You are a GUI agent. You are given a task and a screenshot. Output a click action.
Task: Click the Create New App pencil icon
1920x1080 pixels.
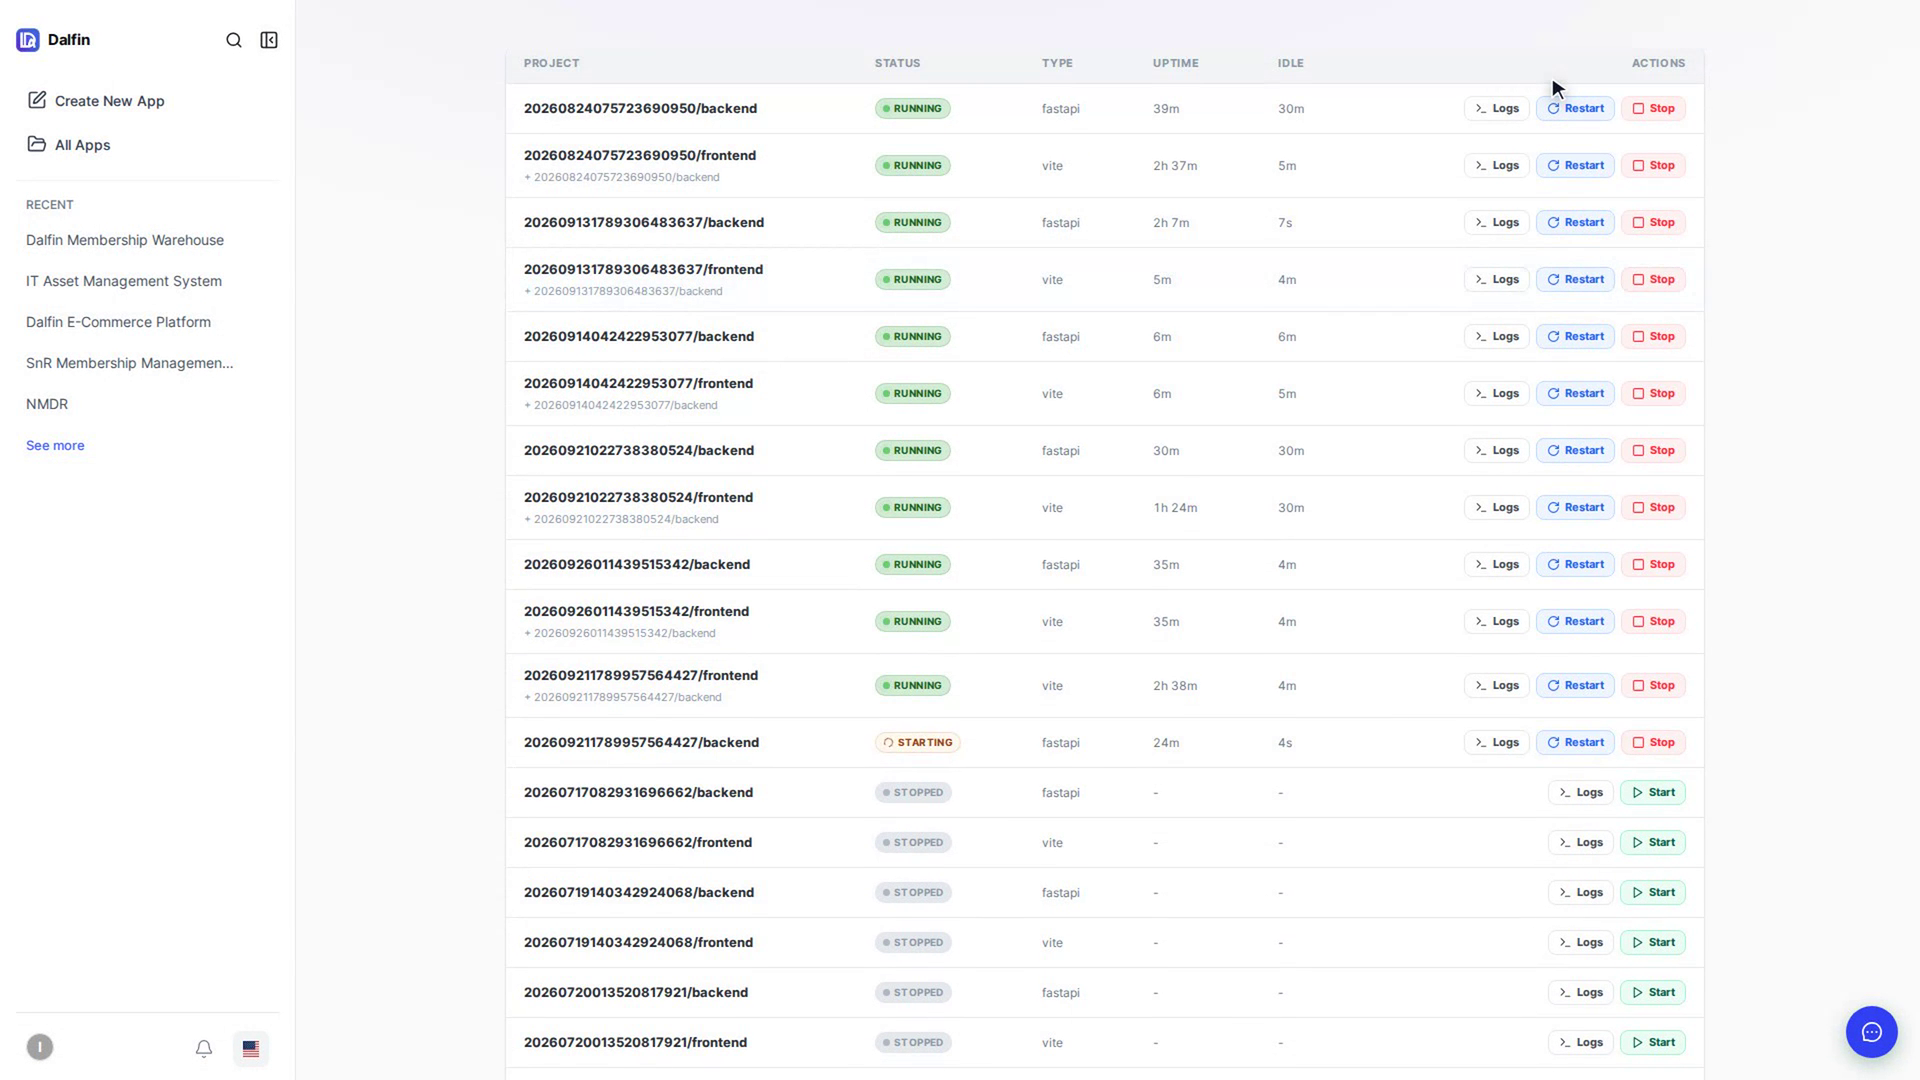point(37,100)
